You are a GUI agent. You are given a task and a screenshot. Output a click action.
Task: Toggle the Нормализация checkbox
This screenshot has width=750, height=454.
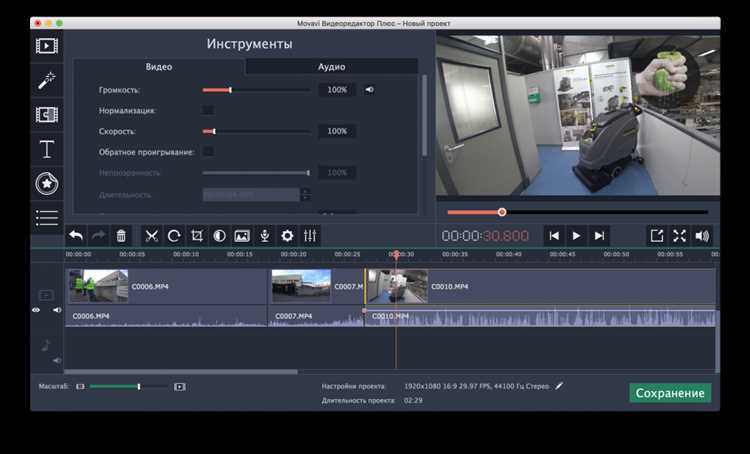(x=208, y=111)
